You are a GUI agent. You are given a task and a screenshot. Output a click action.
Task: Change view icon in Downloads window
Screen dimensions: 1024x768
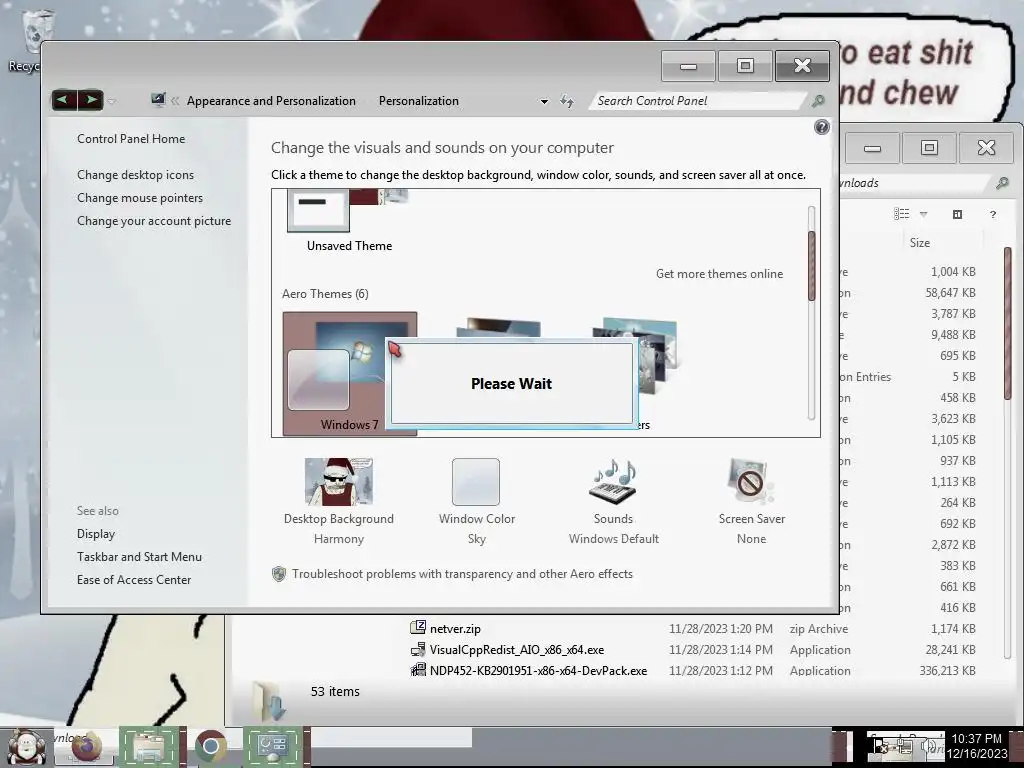902,214
